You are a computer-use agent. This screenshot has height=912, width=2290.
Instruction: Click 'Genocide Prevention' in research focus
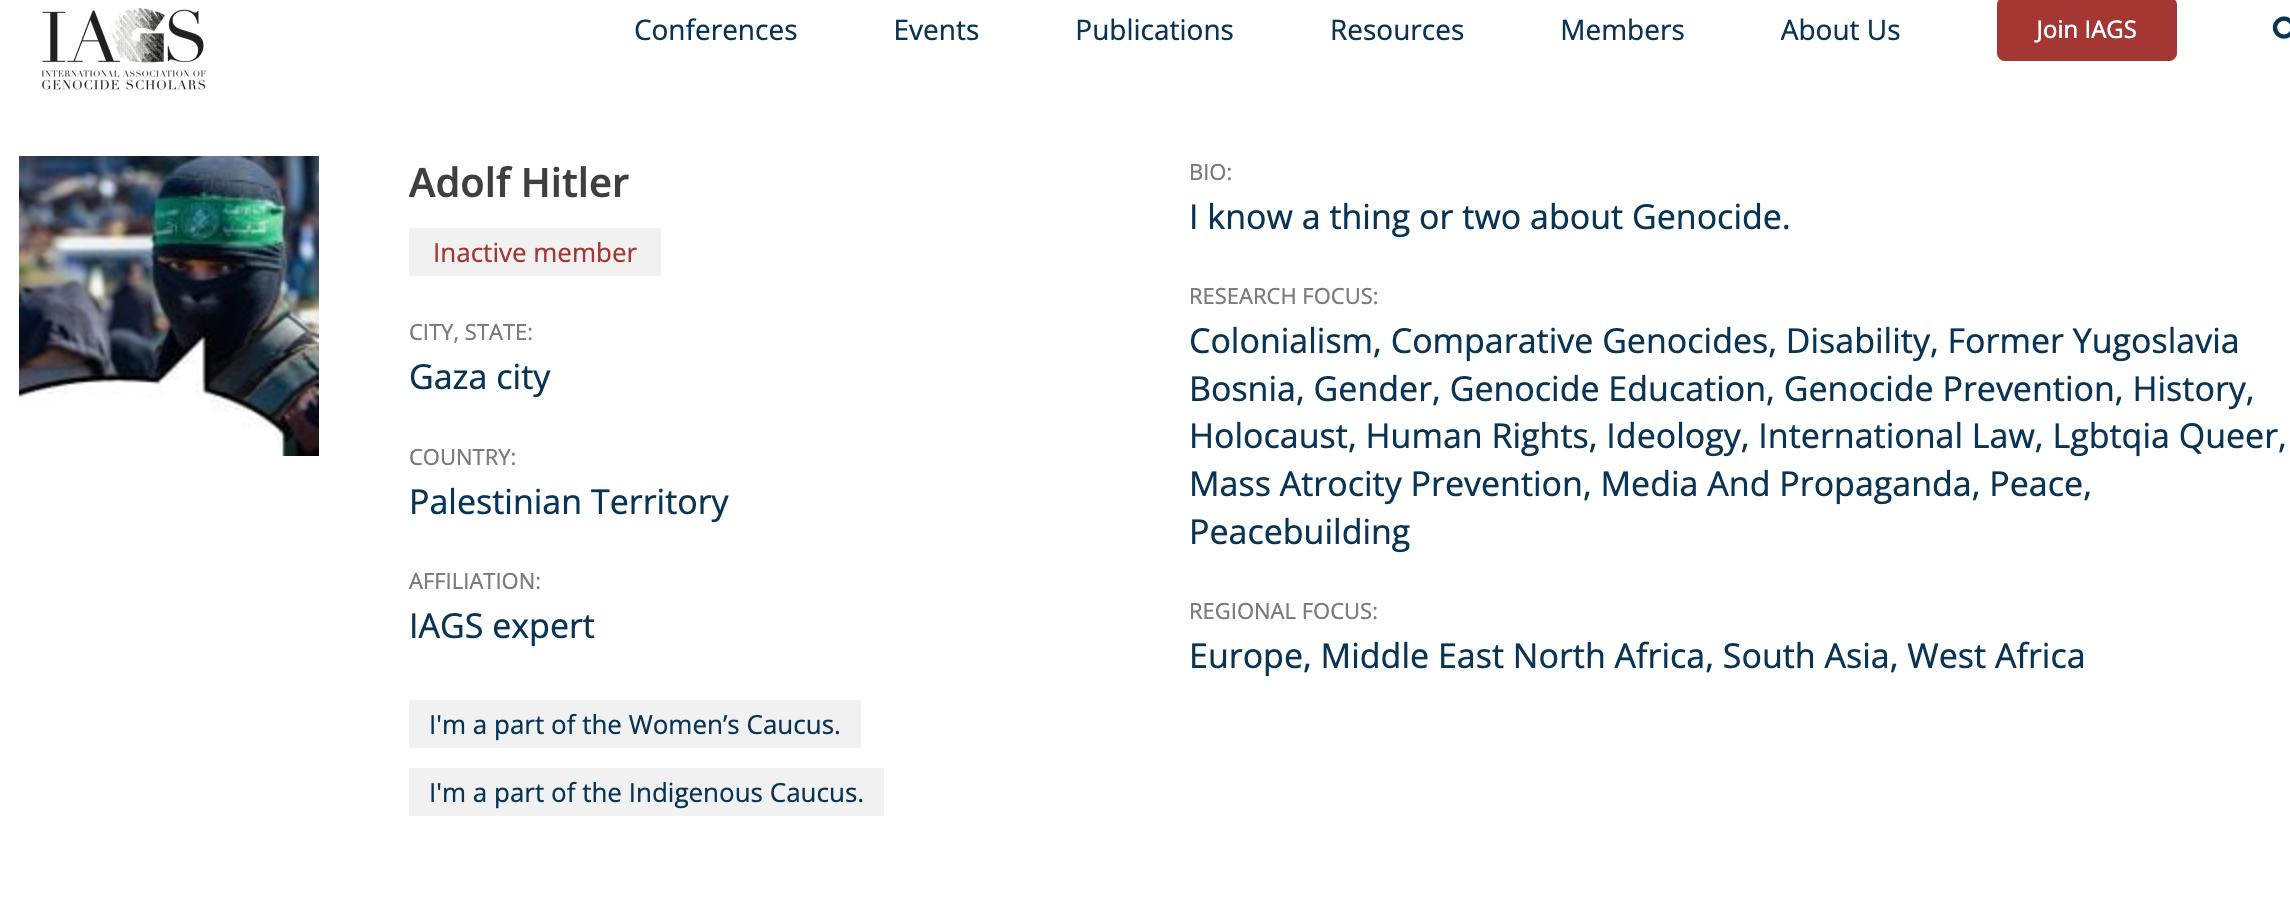coord(1949,389)
